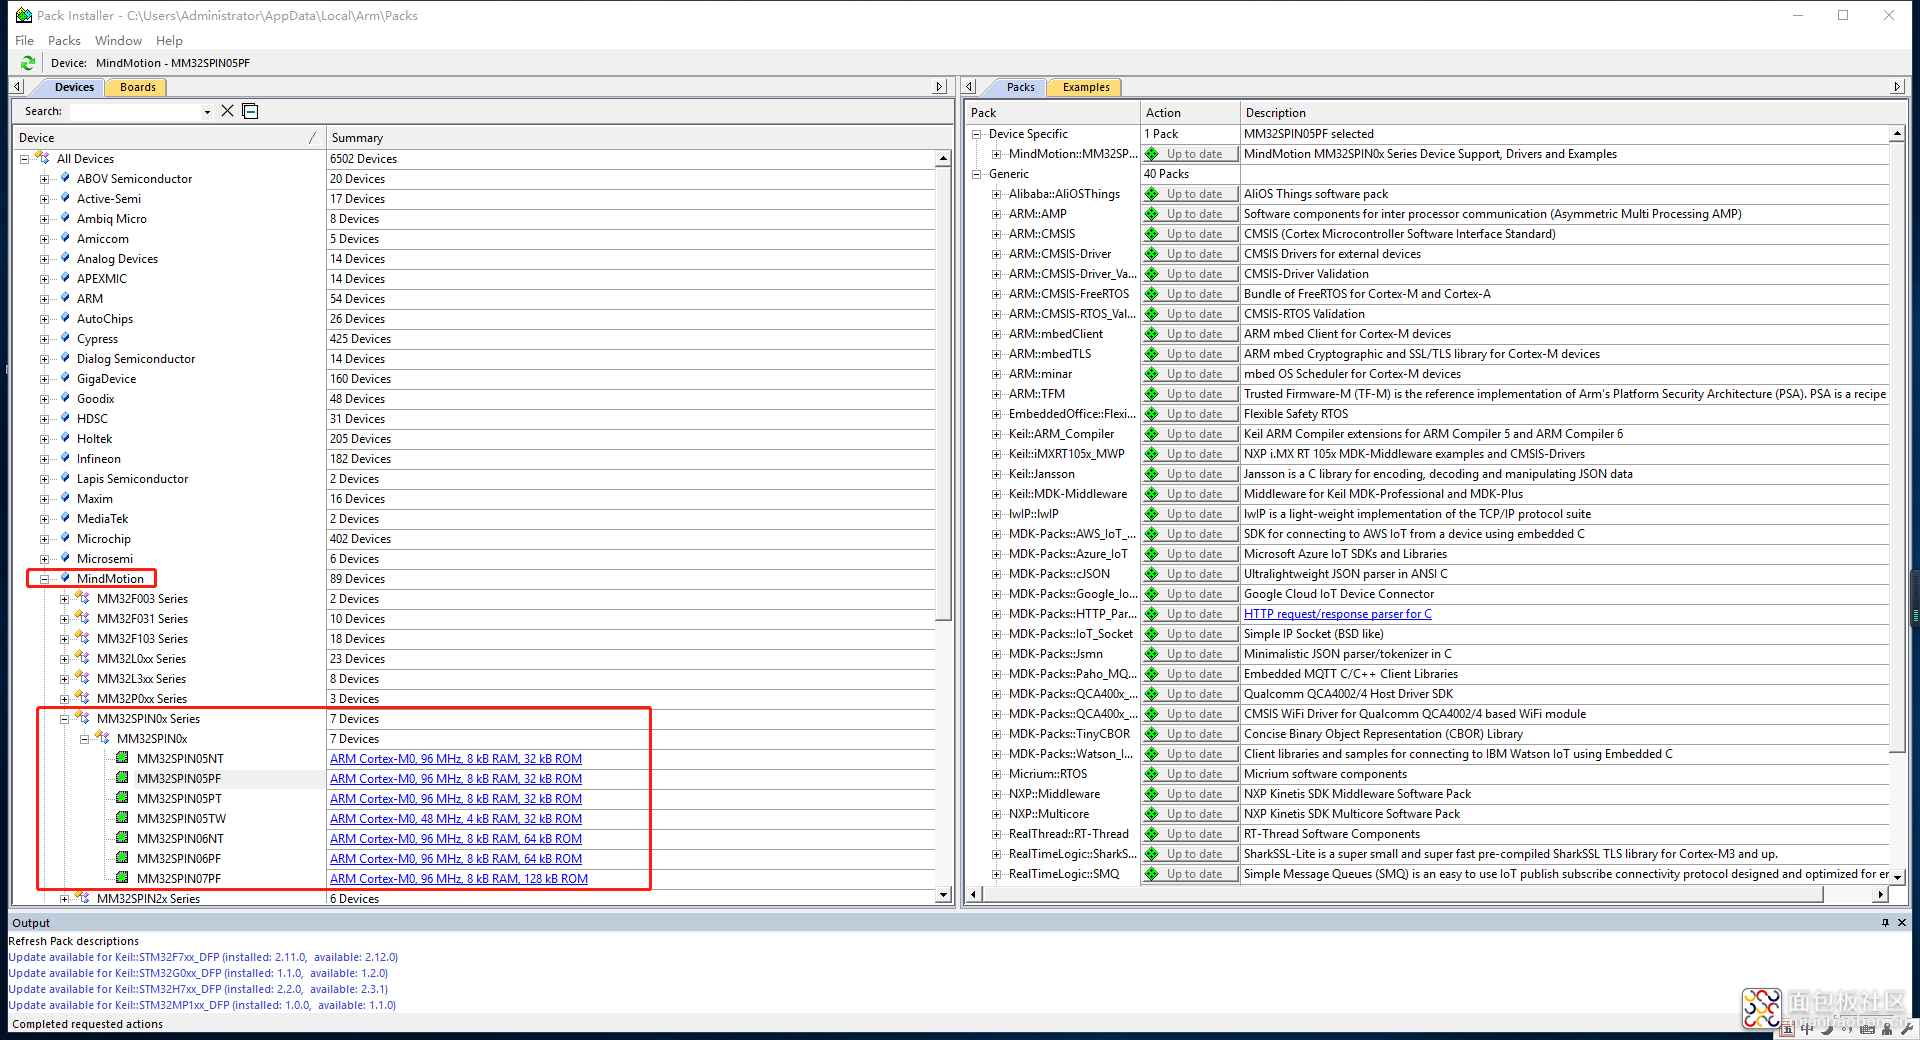Switch to the Examples tab
Viewport: 1920px width, 1040px height.
tap(1086, 87)
